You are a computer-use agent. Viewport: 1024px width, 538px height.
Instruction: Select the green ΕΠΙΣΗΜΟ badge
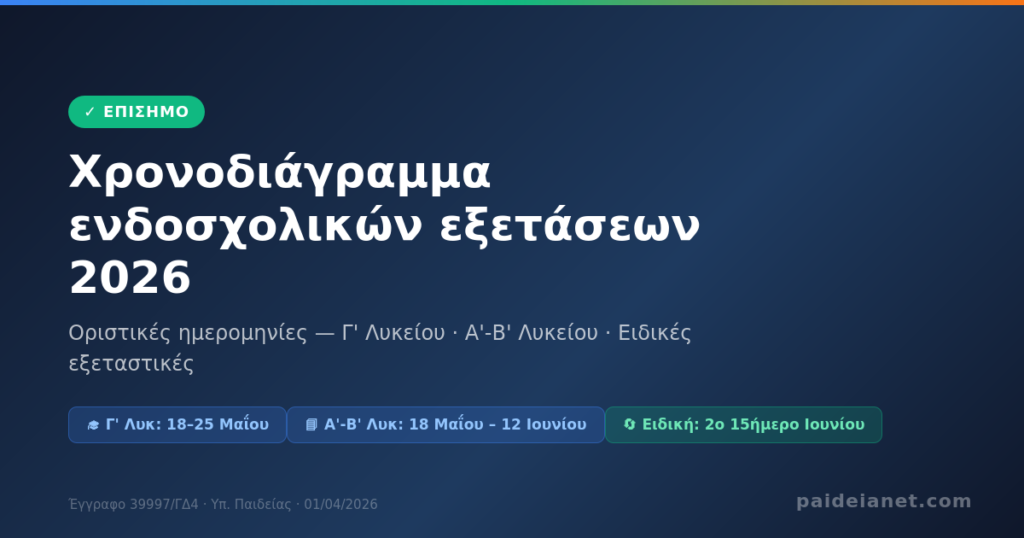click(136, 112)
